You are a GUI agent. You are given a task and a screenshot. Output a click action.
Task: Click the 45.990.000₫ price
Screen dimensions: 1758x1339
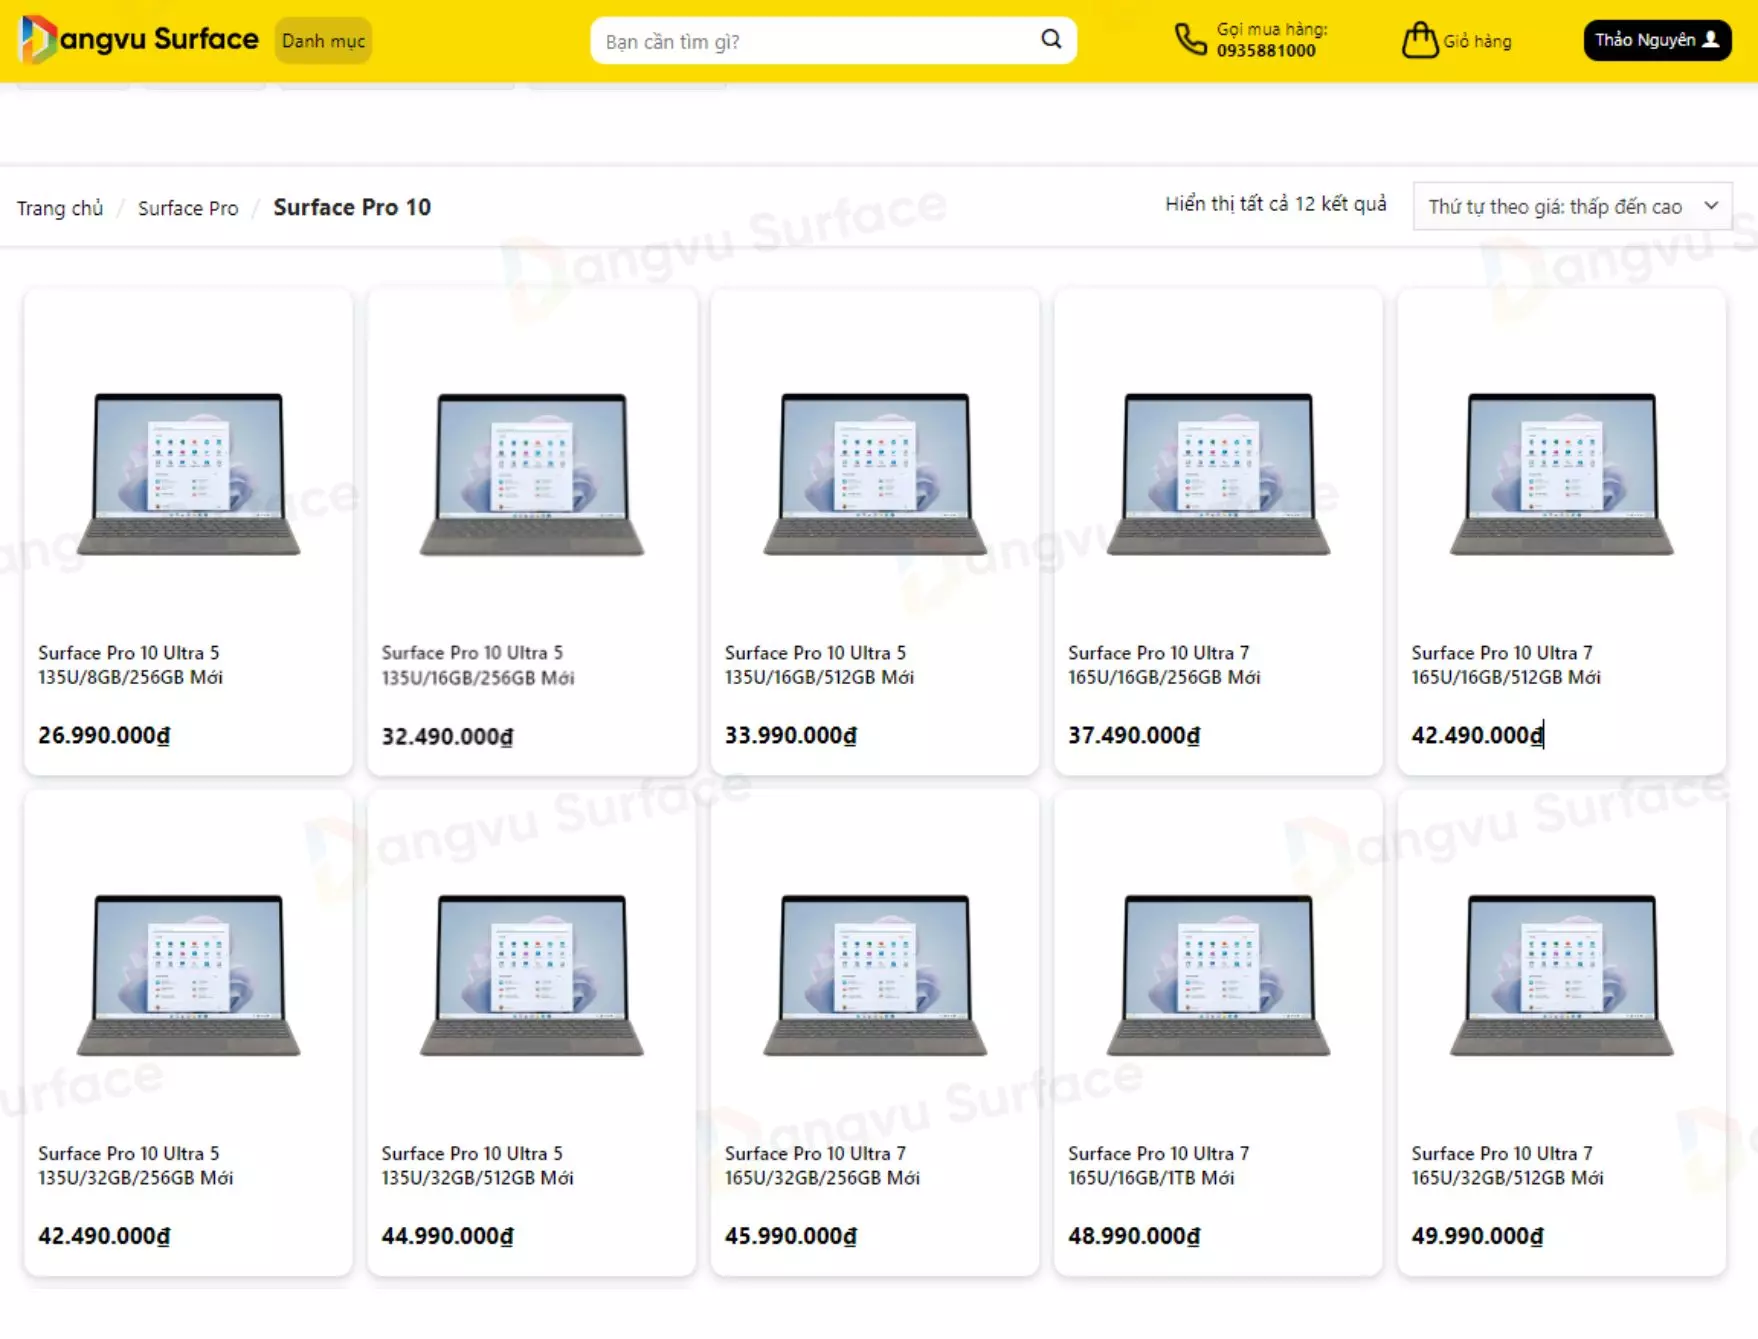[x=790, y=1237]
